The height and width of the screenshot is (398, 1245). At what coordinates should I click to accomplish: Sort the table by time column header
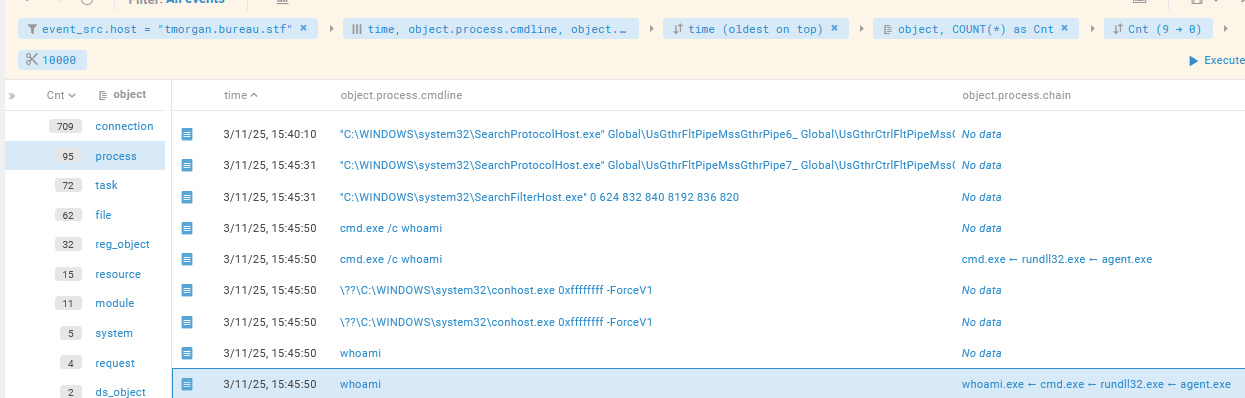pos(240,95)
